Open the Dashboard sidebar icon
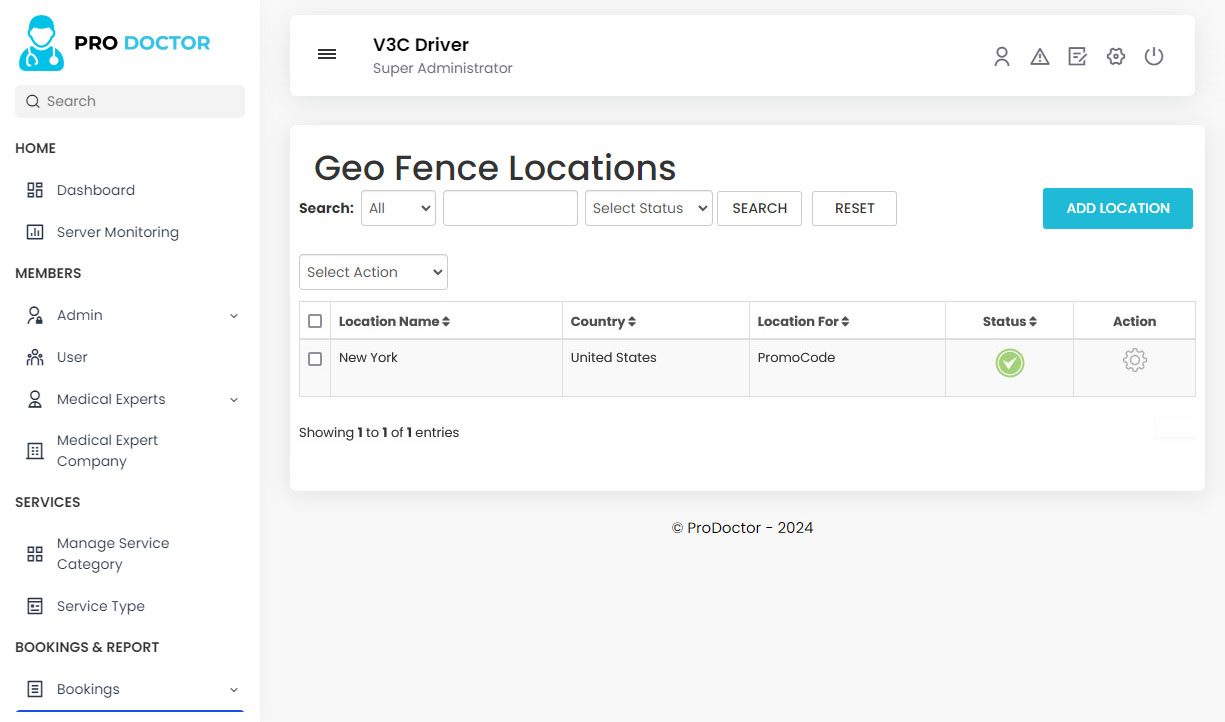The height and width of the screenshot is (722, 1225). pos(33,190)
